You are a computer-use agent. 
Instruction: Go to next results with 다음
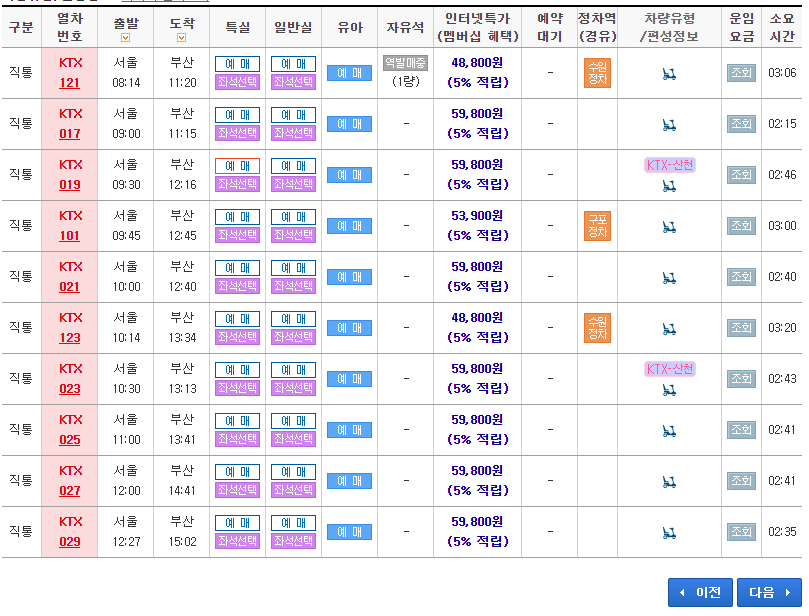point(769,592)
